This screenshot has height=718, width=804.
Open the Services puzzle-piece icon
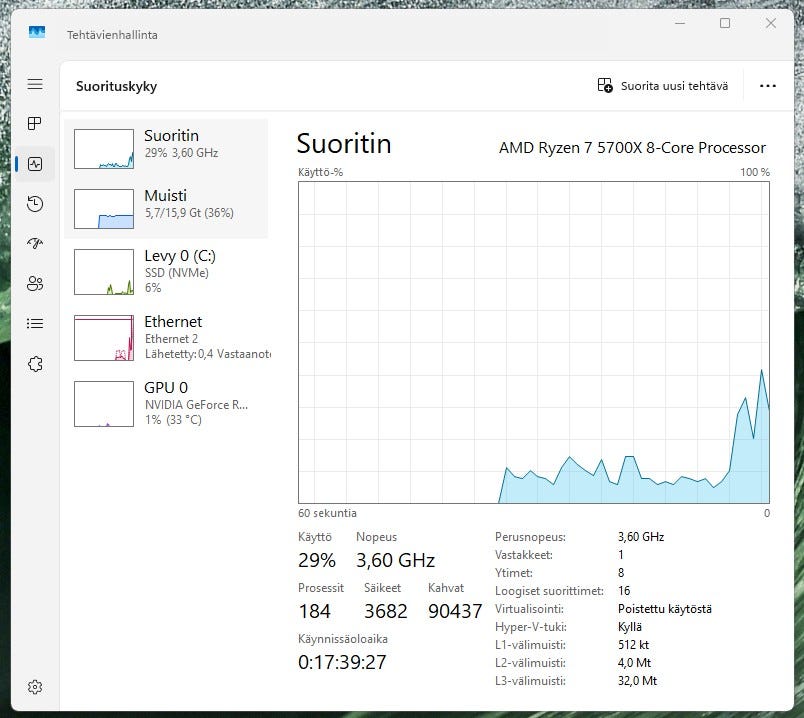(x=35, y=364)
